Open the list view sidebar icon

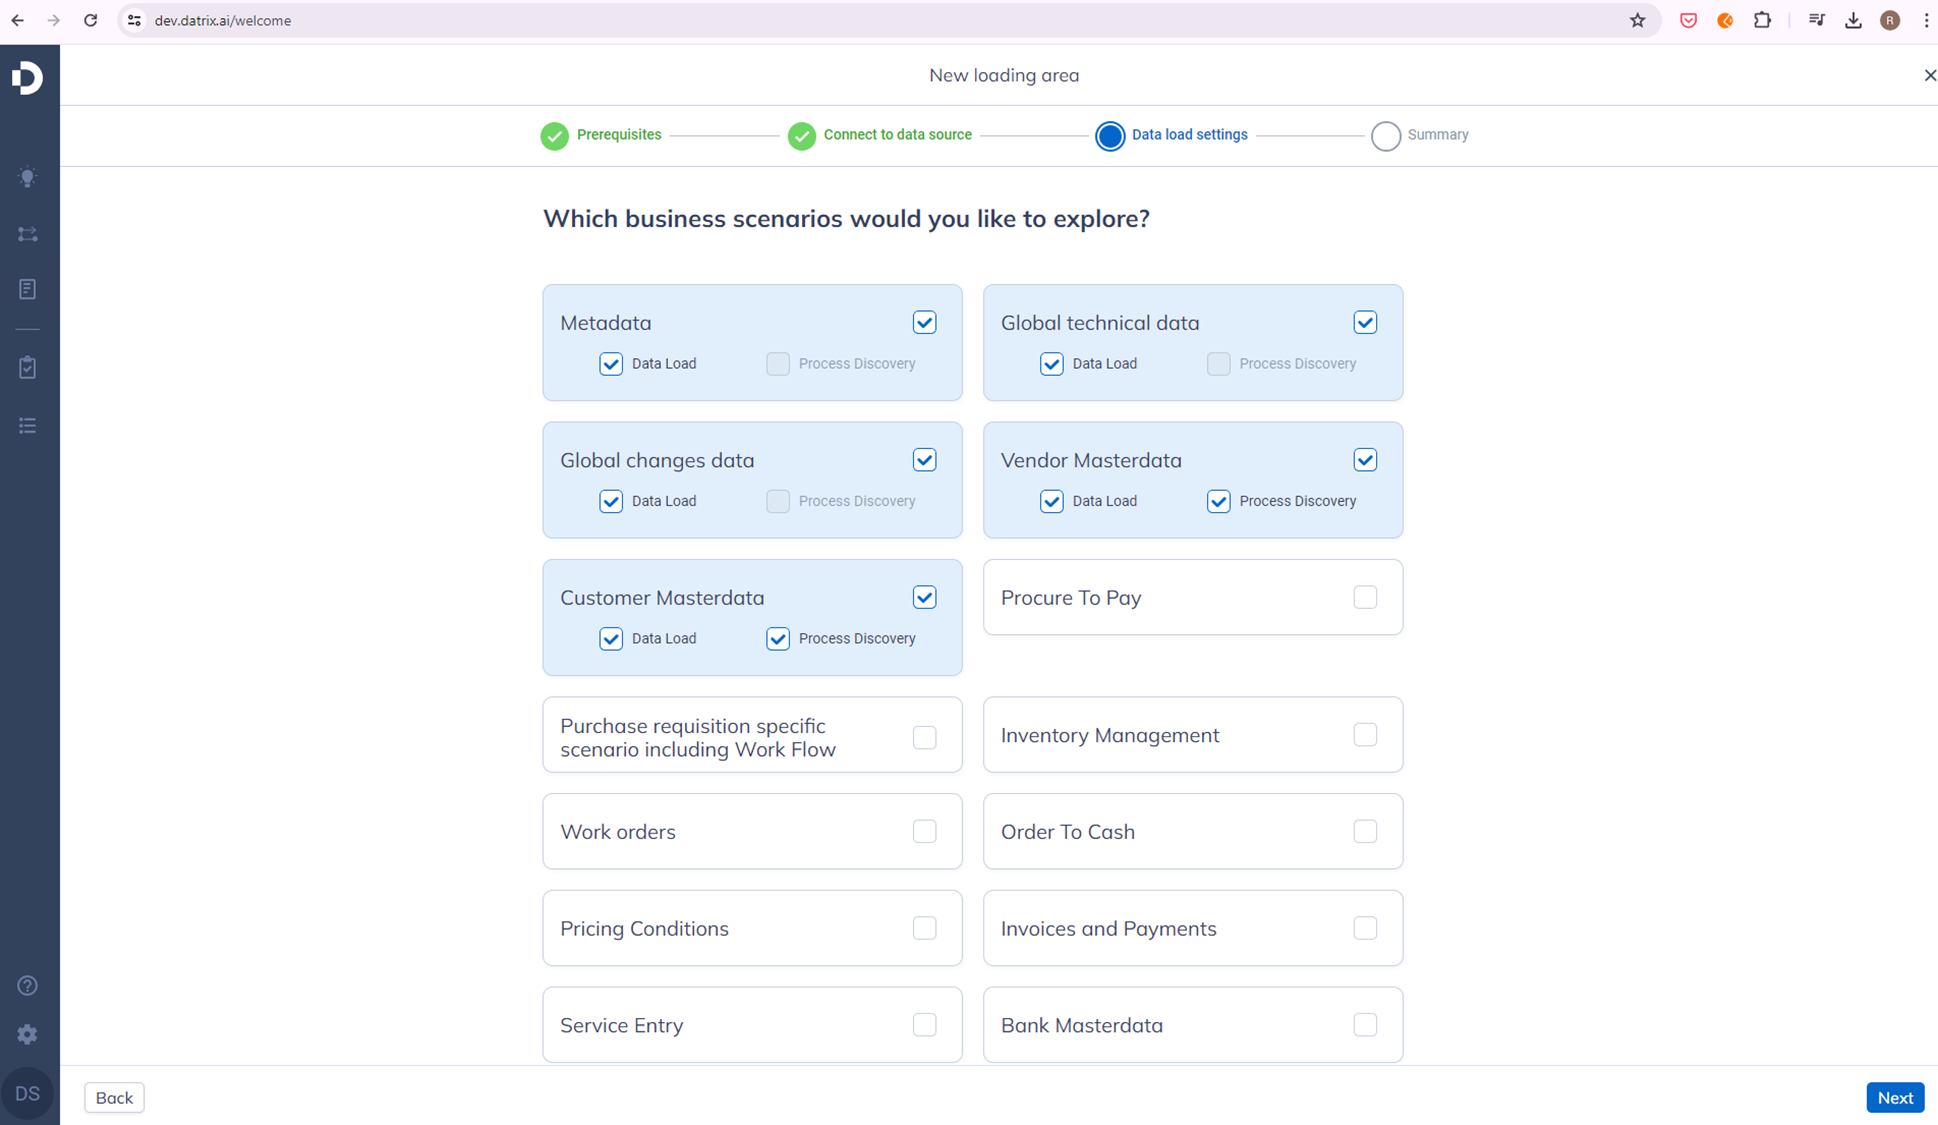(28, 426)
